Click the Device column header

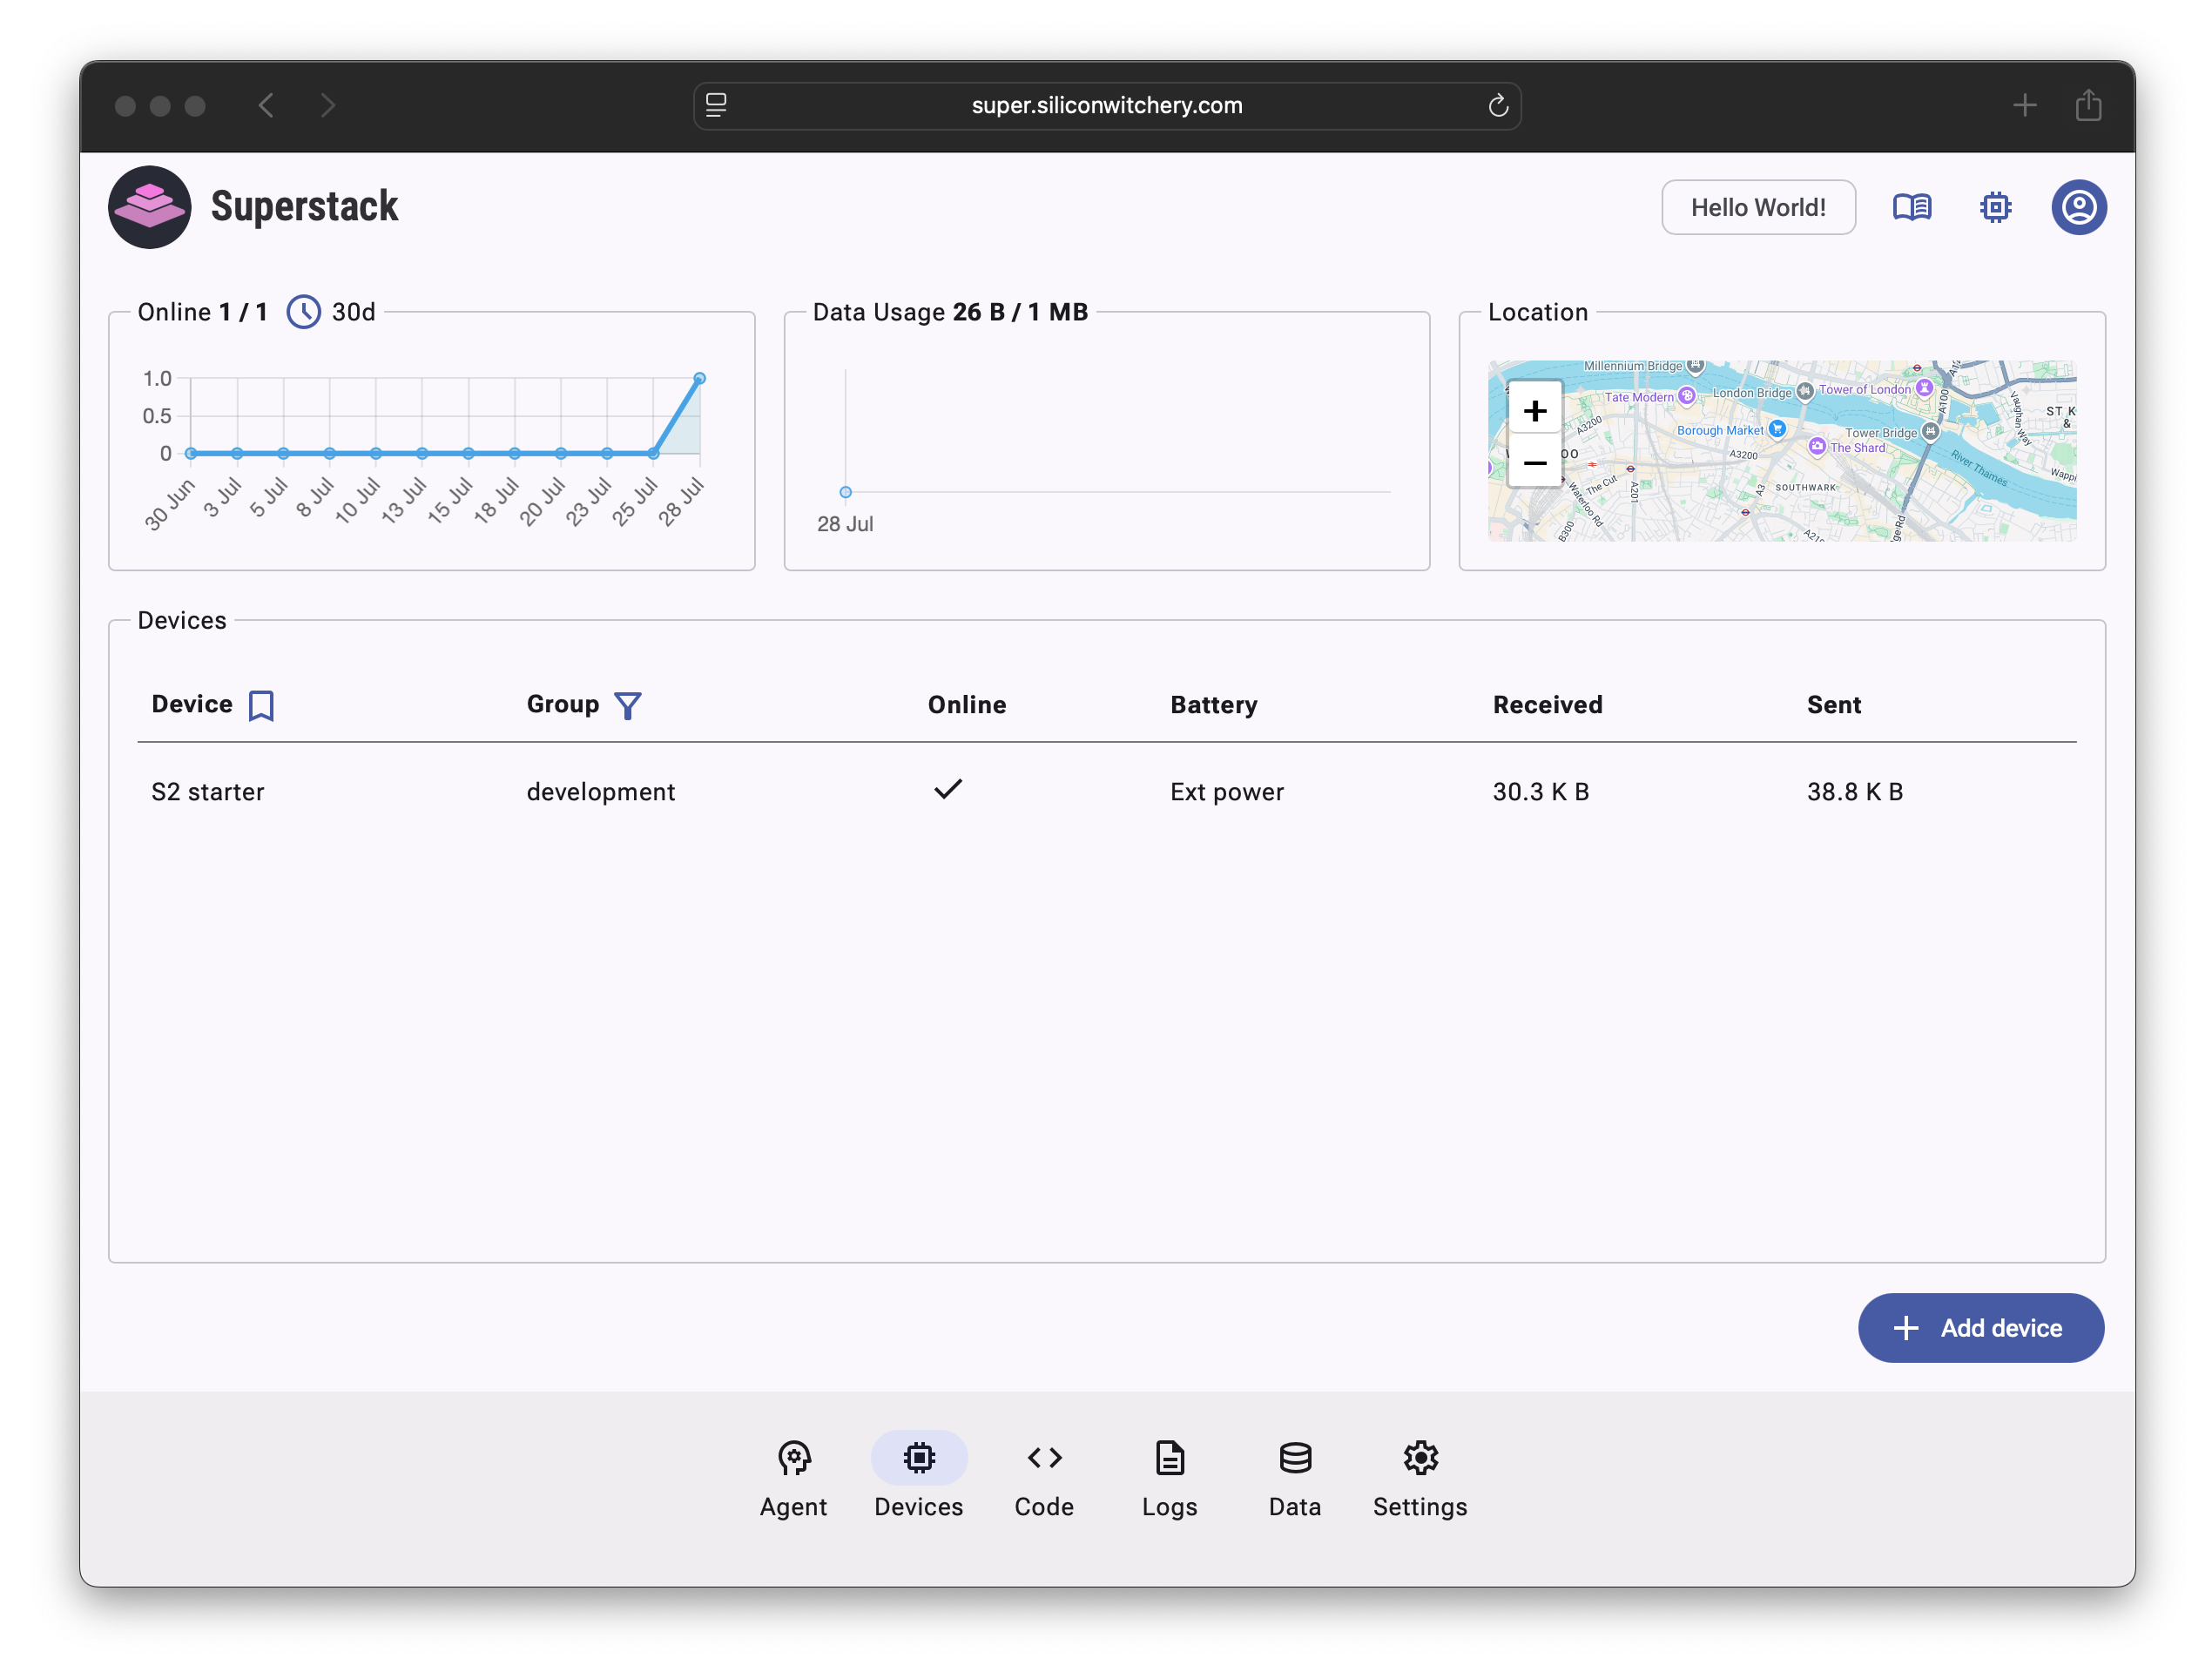pos(191,704)
